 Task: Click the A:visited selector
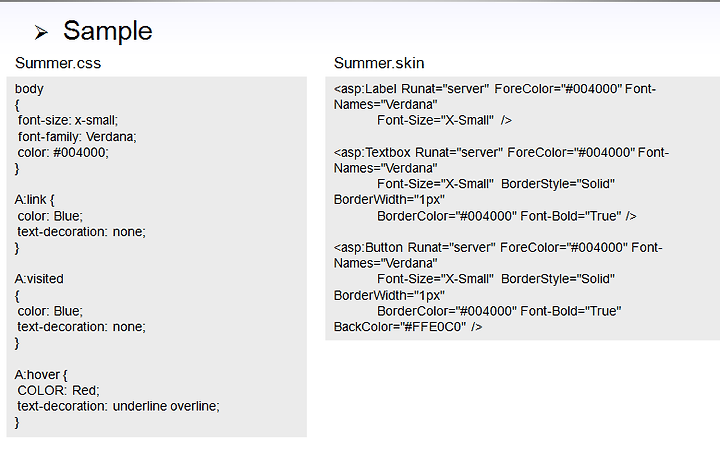[x=39, y=279]
